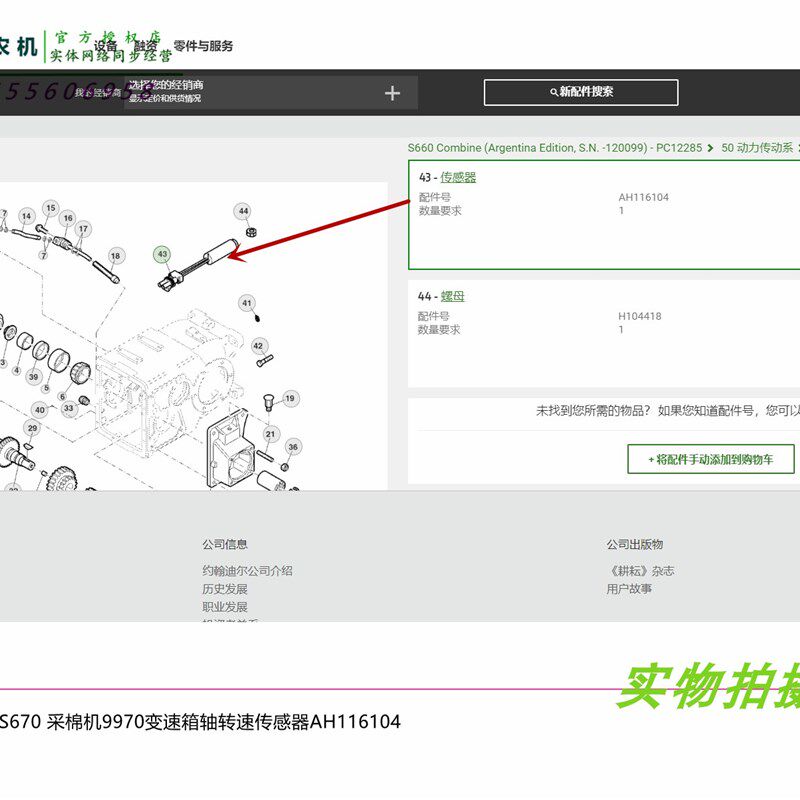This screenshot has width=800, height=800.
Task: Select callout 15 in the parts diagram
Action: coord(51,208)
